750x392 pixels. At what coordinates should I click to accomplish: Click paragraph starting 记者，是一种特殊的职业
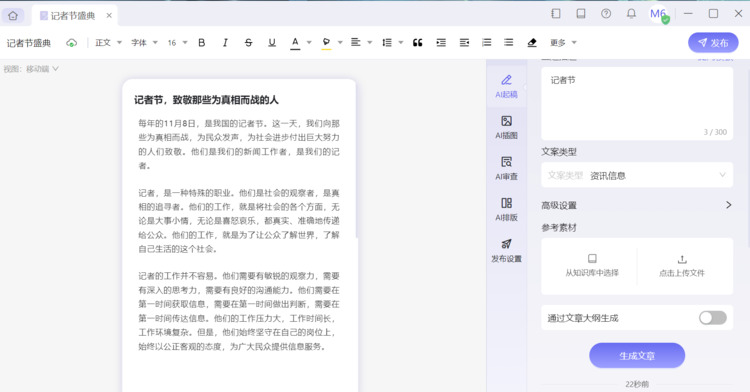click(x=239, y=221)
